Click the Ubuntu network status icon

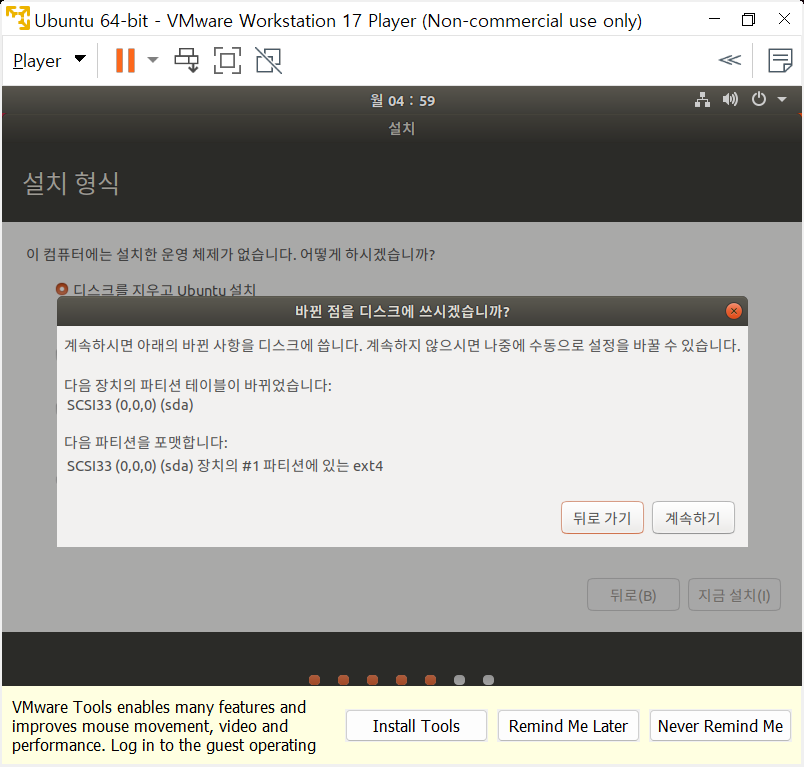(x=702, y=99)
